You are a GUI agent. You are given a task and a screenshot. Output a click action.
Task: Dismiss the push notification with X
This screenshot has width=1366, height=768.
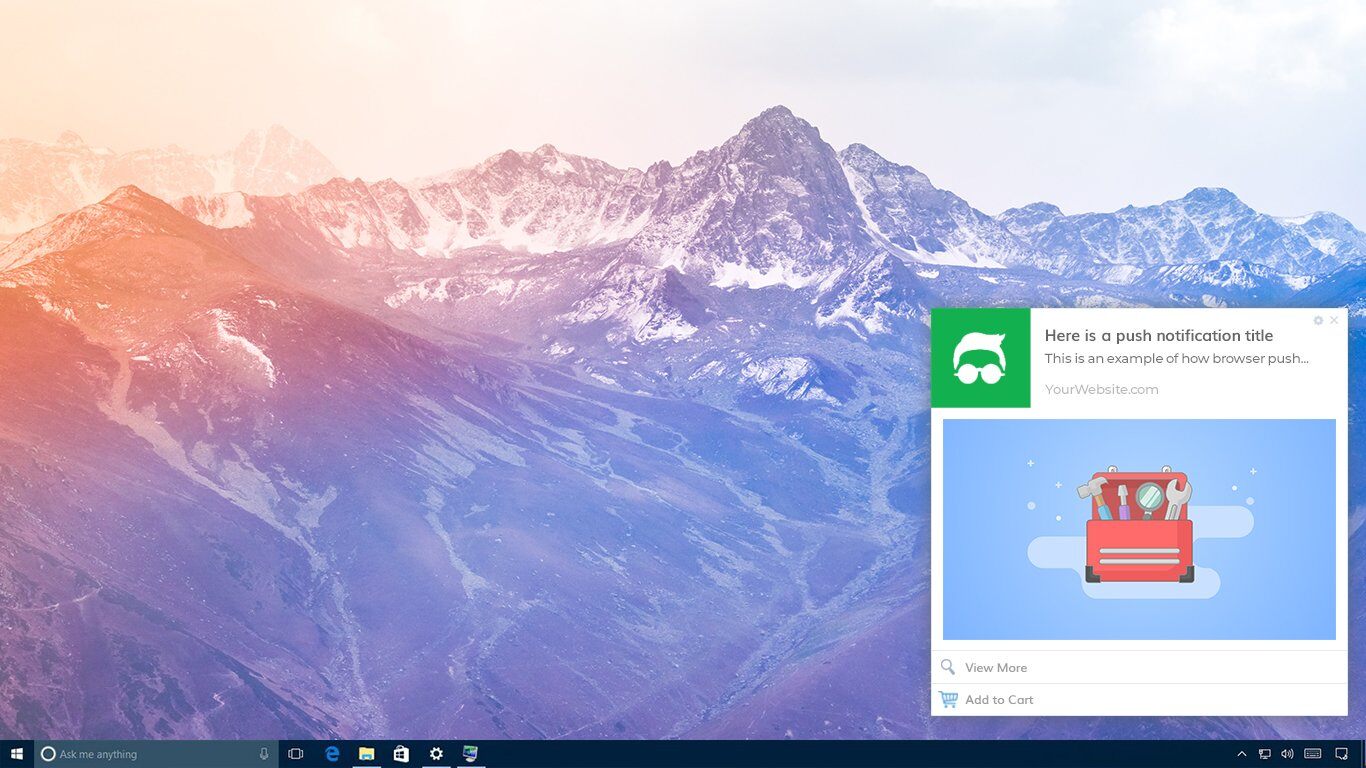point(1333,321)
